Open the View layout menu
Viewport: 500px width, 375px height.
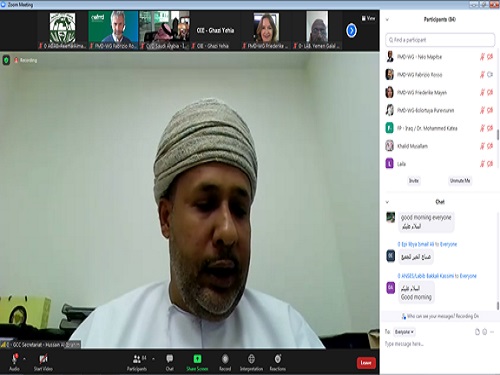pyautogui.click(x=368, y=18)
